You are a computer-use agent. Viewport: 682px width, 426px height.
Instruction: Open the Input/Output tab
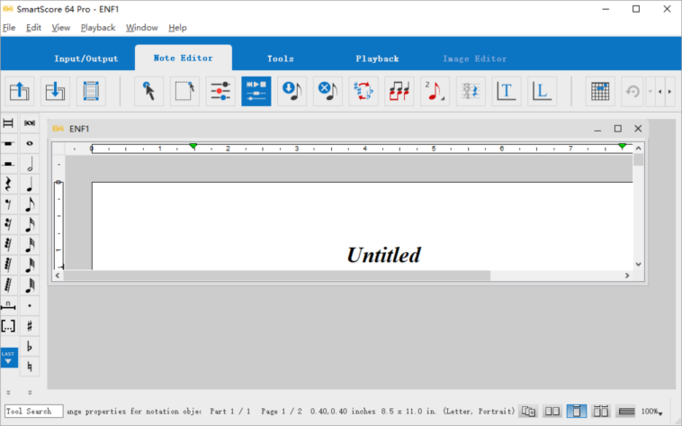click(86, 59)
